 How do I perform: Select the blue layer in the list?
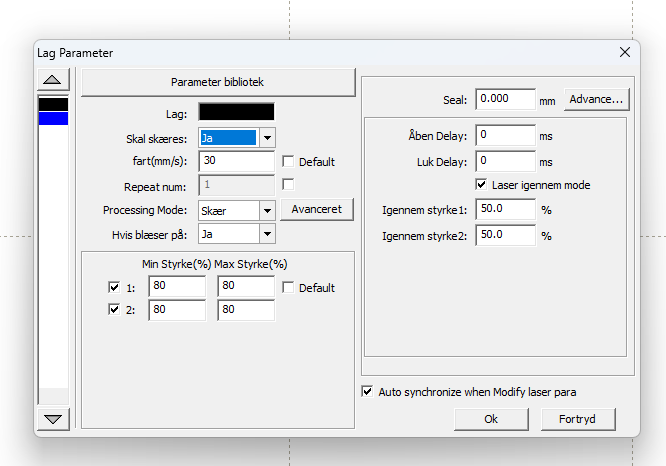point(54,119)
